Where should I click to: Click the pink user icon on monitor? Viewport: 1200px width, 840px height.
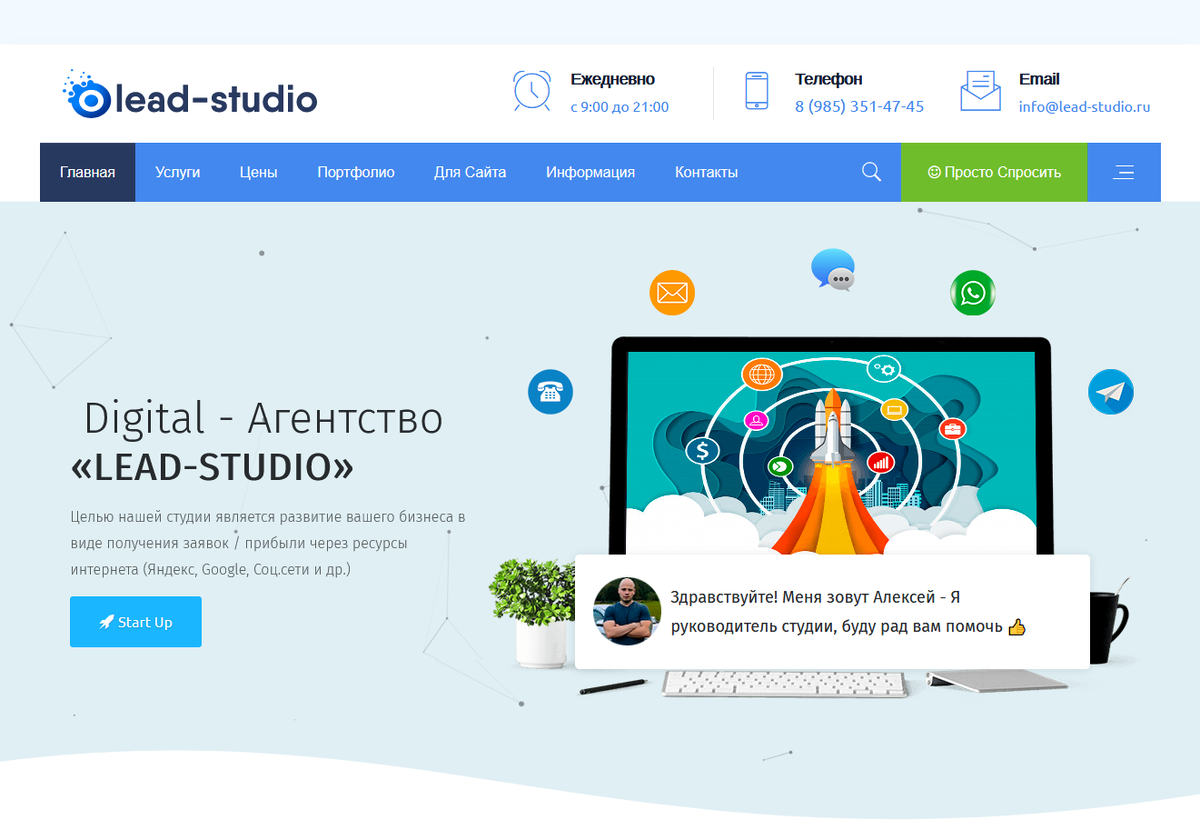tap(755, 420)
